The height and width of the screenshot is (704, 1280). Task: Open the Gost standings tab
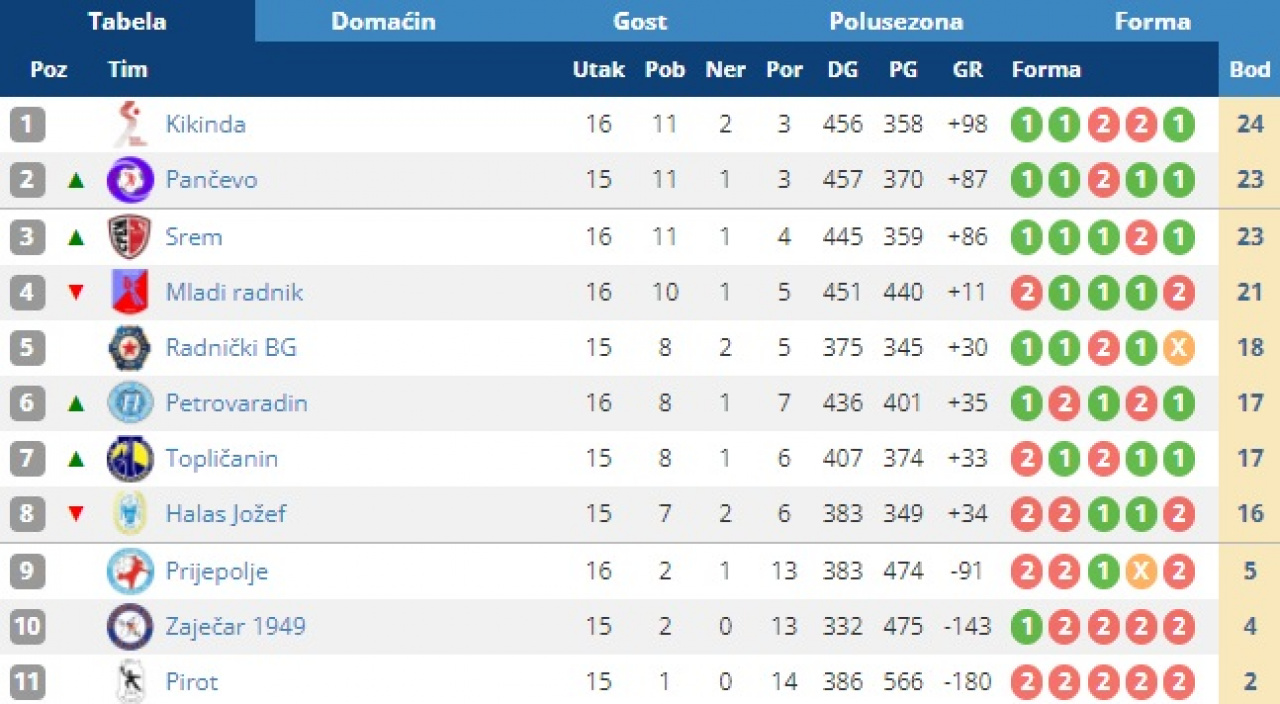(640, 21)
